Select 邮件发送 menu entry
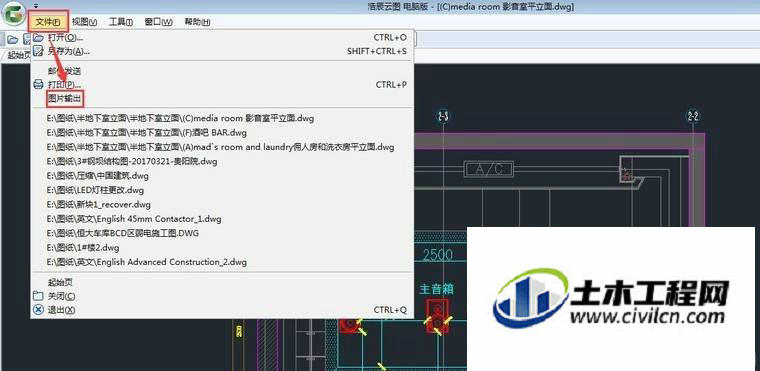This screenshot has height=371, width=760. pyautogui.click(x=222, y=71)
